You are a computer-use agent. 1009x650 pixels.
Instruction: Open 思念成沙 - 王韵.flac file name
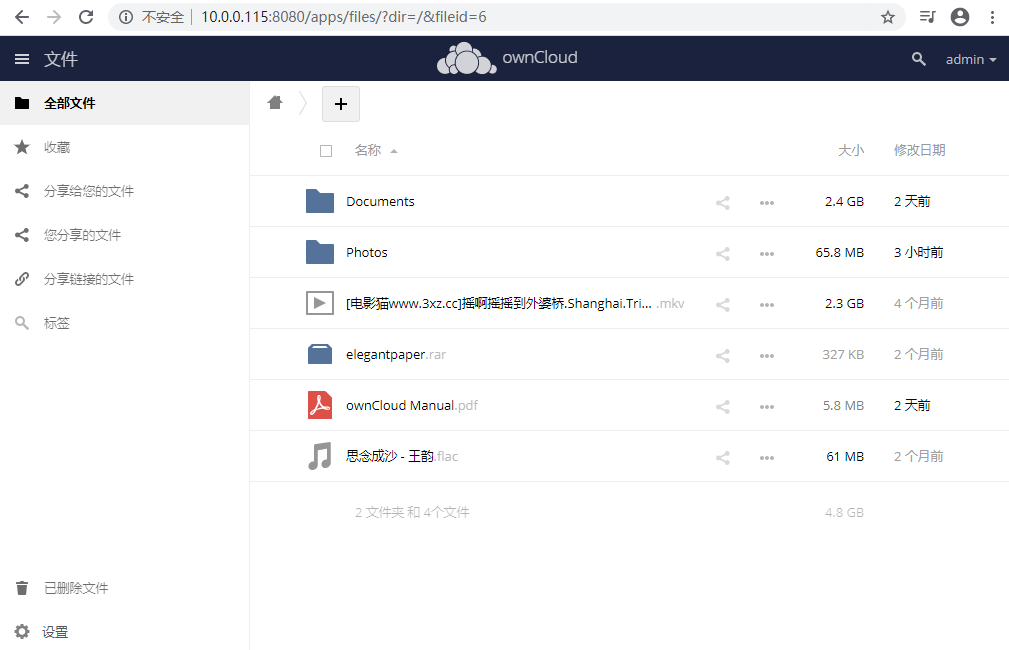click(x=402, y=456)
